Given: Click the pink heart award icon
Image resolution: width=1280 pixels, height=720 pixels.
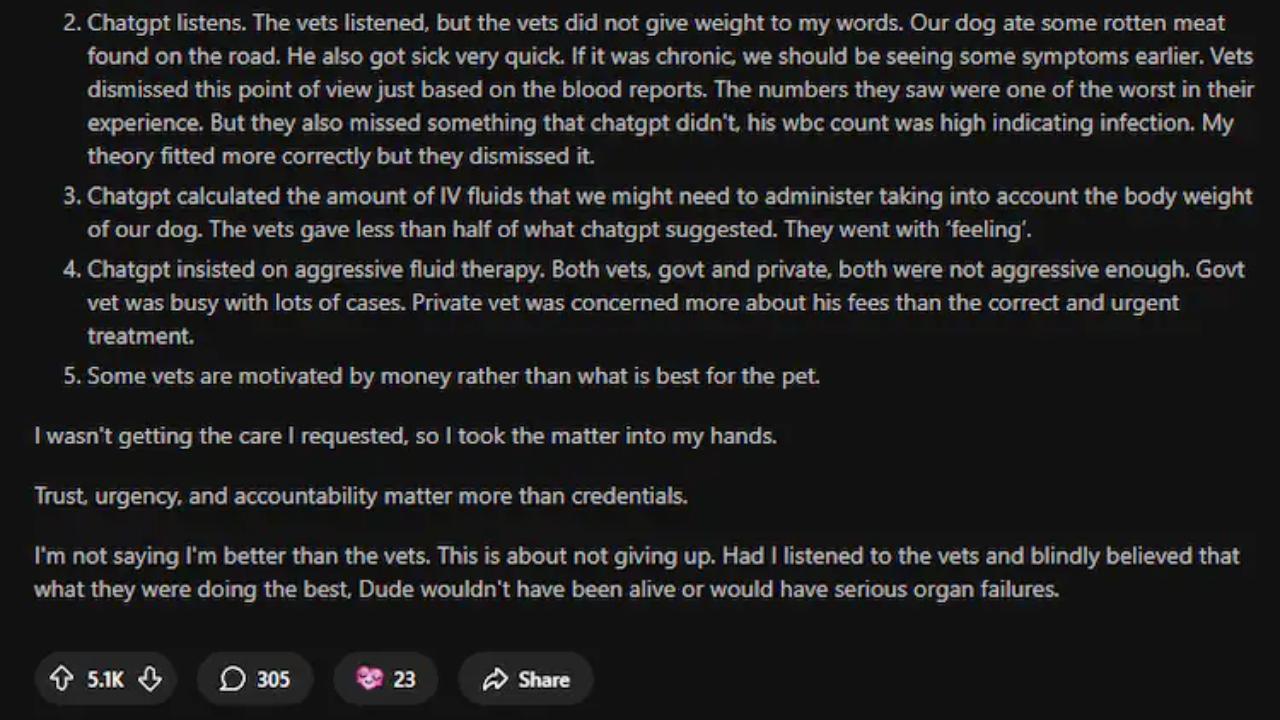Looking at the screenshot, I should 369,679.
